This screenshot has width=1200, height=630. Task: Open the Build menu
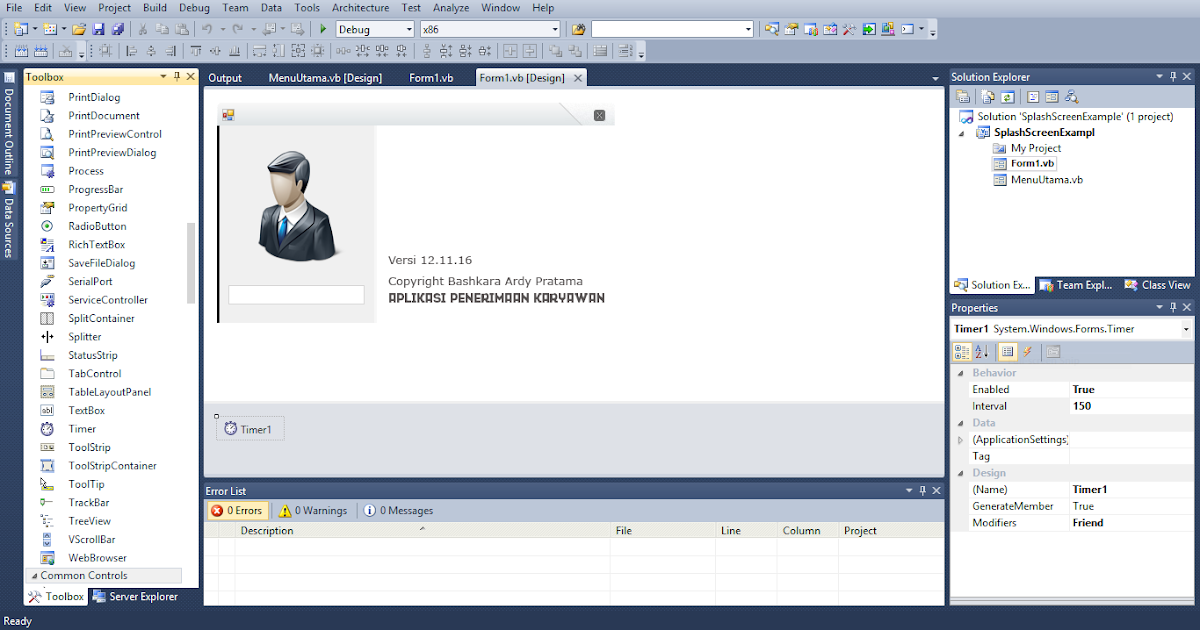pos(154,7)
